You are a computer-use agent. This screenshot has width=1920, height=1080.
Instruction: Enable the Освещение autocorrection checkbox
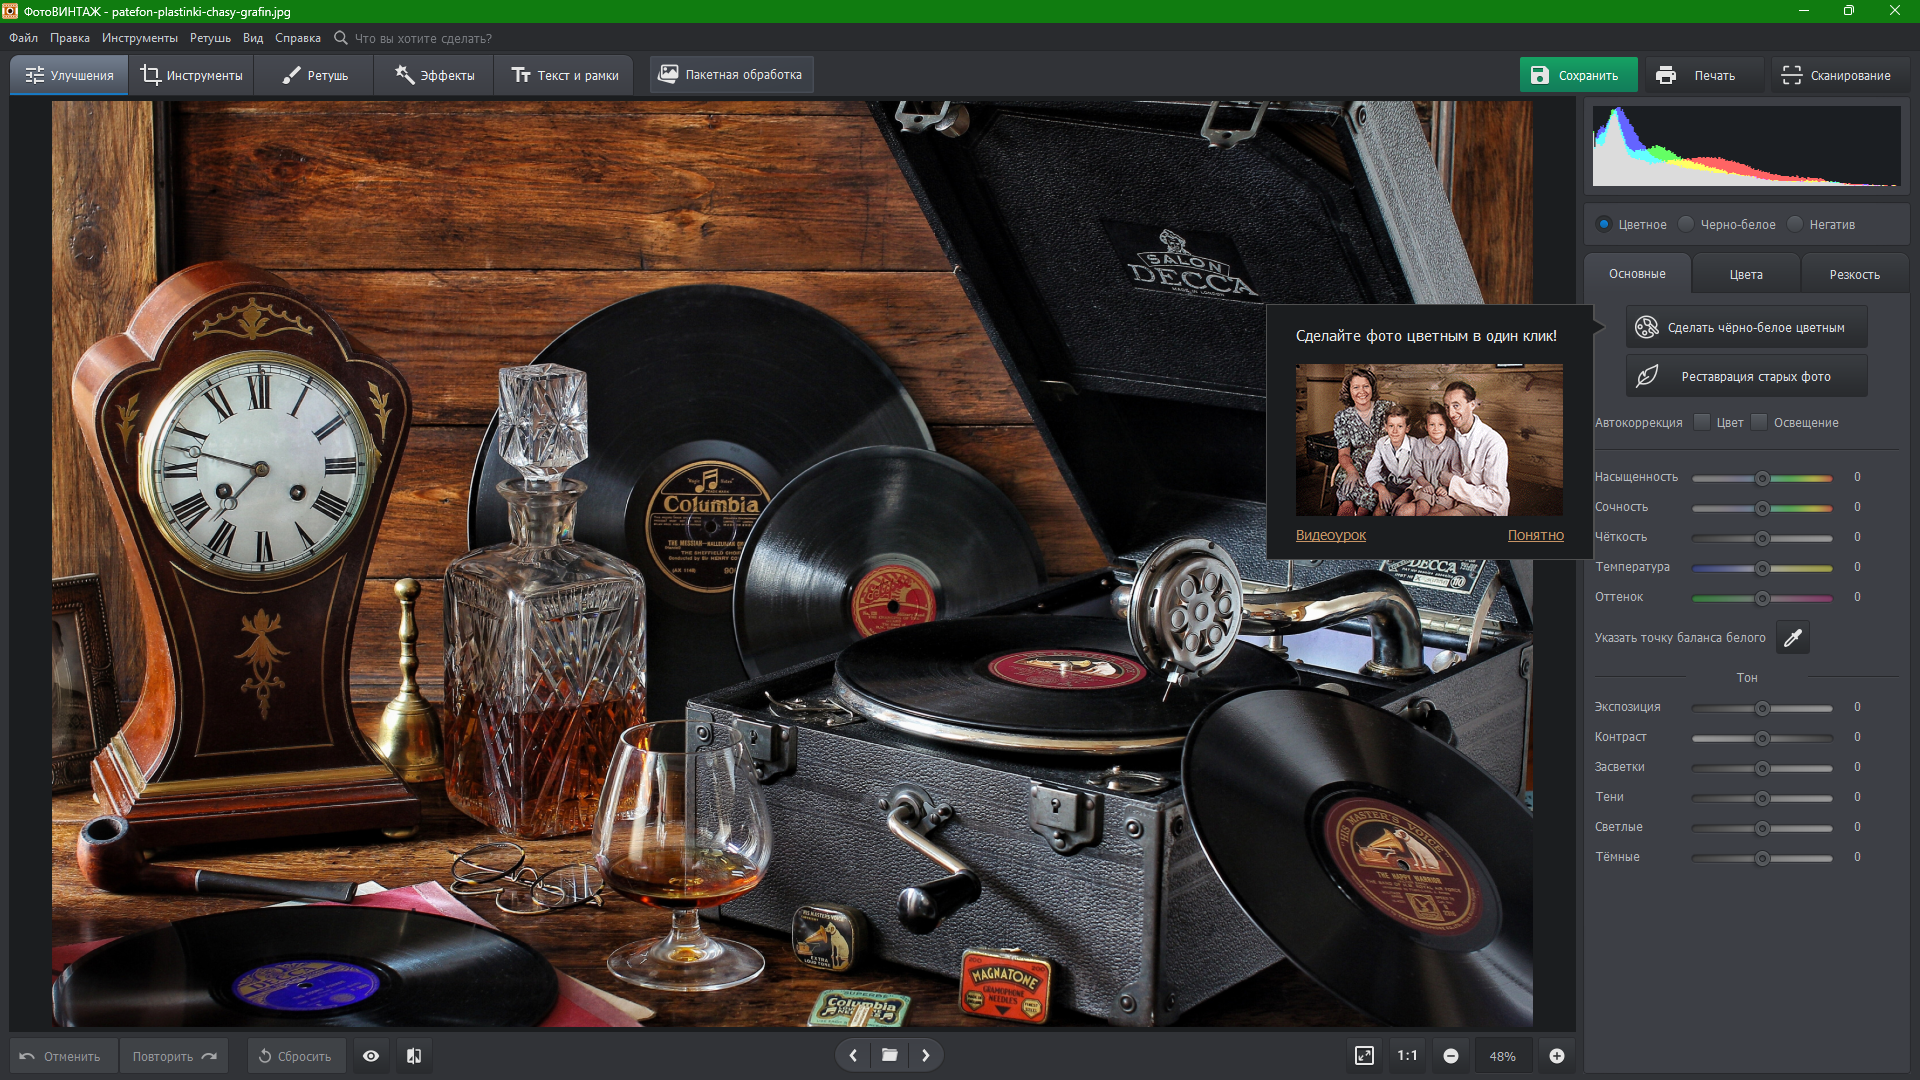tap(1759, 422)
